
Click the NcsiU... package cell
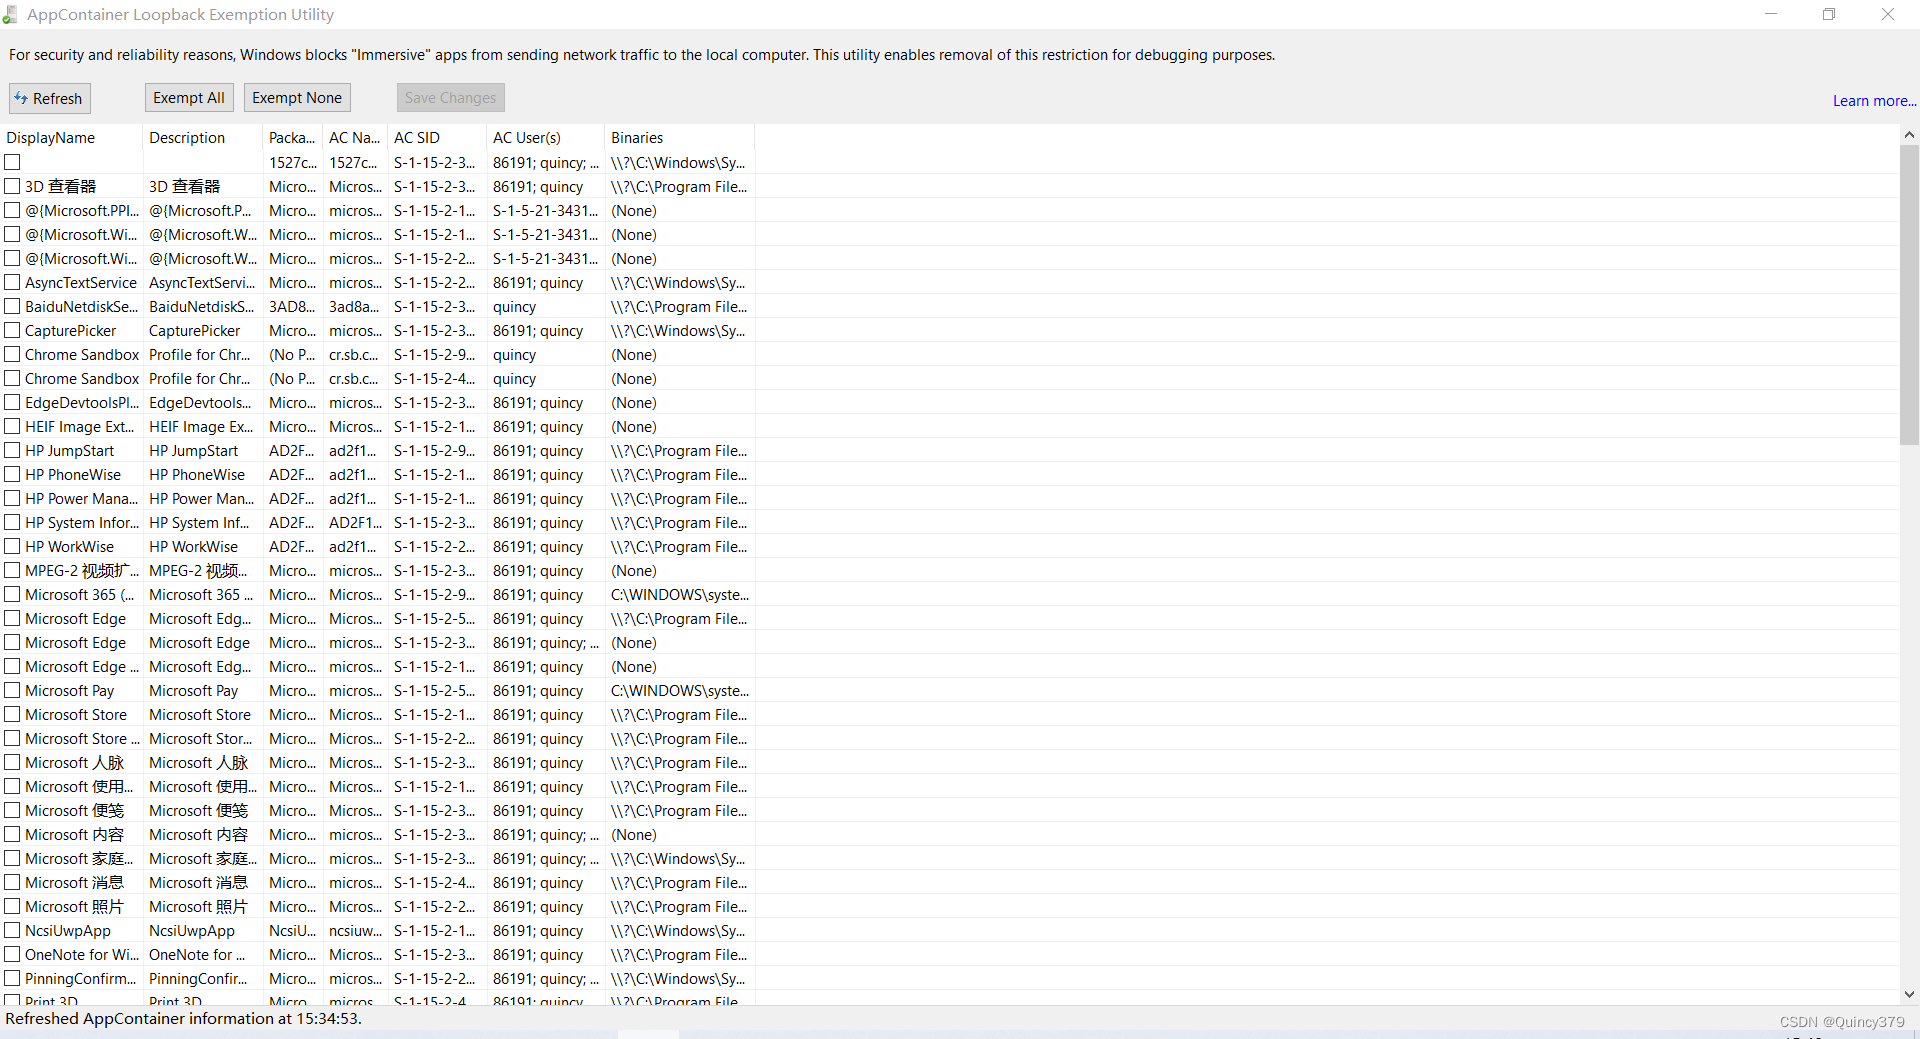(x=292, y=931)
